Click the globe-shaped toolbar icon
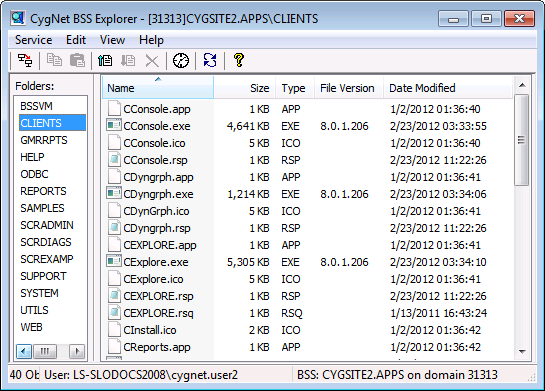 tap(181, 60)
